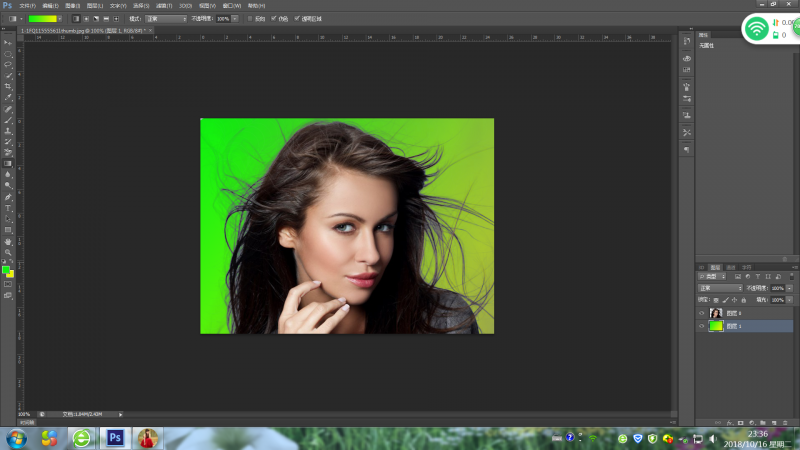800x450 pixels.
Task: Select the Horizontal Type tool
Action: [8, 208]
